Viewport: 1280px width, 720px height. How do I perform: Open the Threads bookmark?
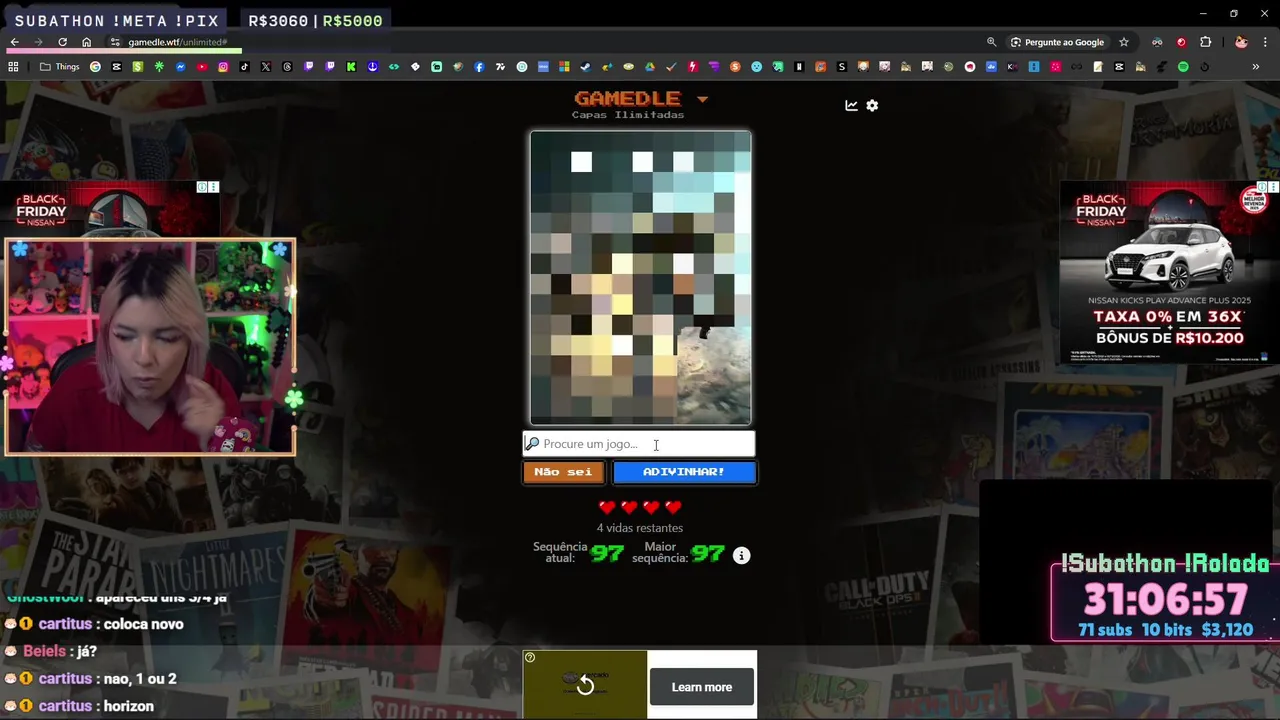click(287, 67)
